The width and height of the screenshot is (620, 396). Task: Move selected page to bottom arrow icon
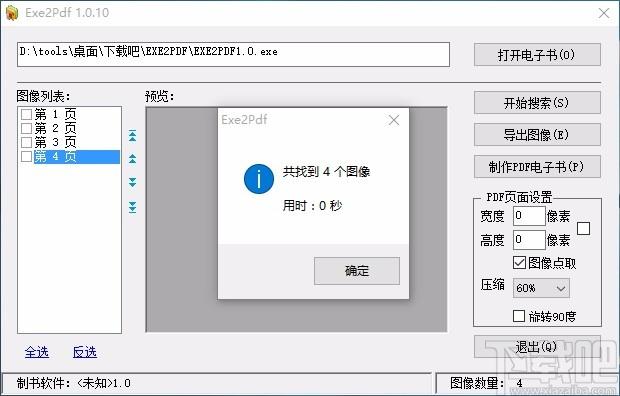click(x=132, y=207)
